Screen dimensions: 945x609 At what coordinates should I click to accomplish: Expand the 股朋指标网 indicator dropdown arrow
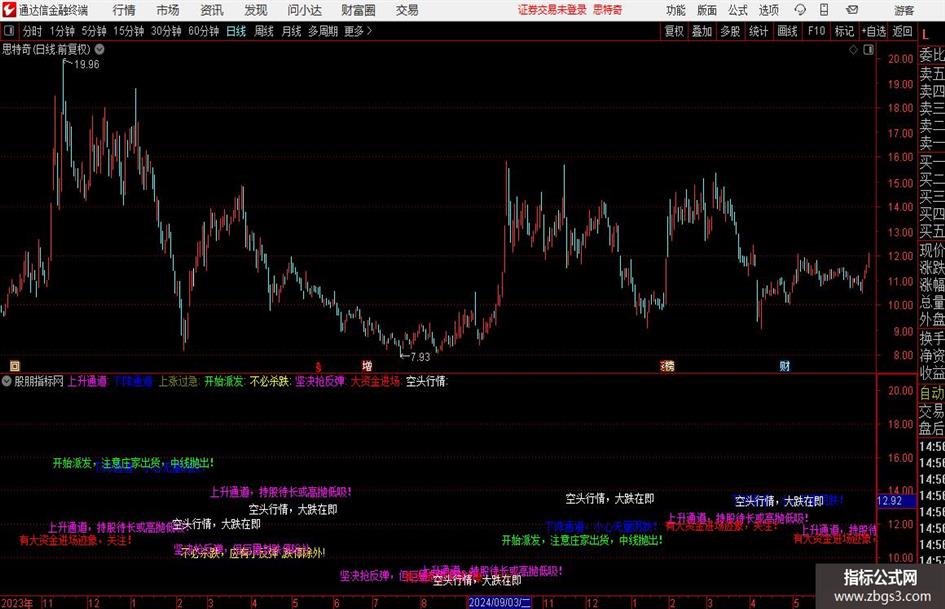pyautogui.click(x=7, y=381)
